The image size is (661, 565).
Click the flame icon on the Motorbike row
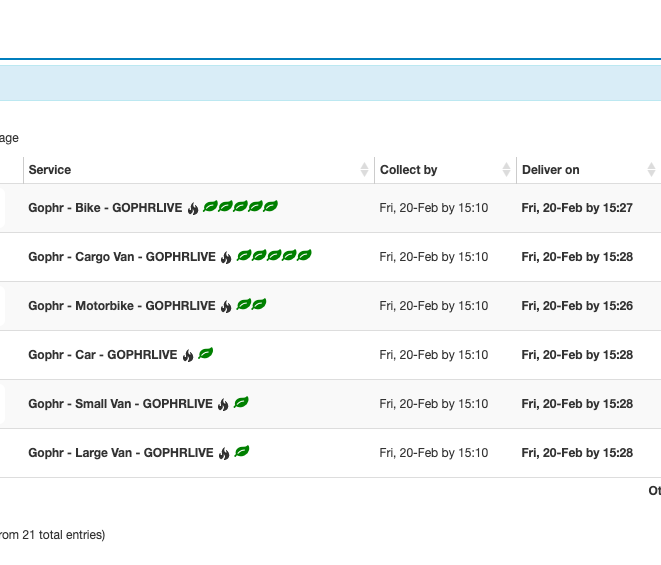tap(226, 306)
